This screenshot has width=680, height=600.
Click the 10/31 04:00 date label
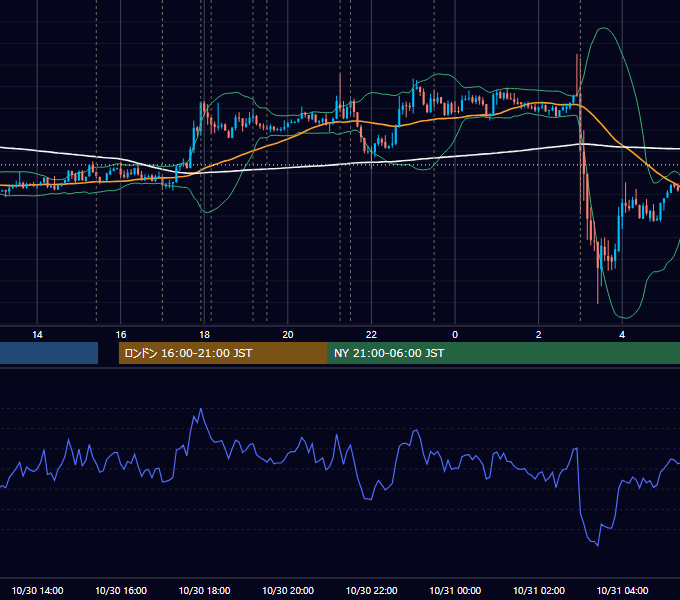coord(622,590)
